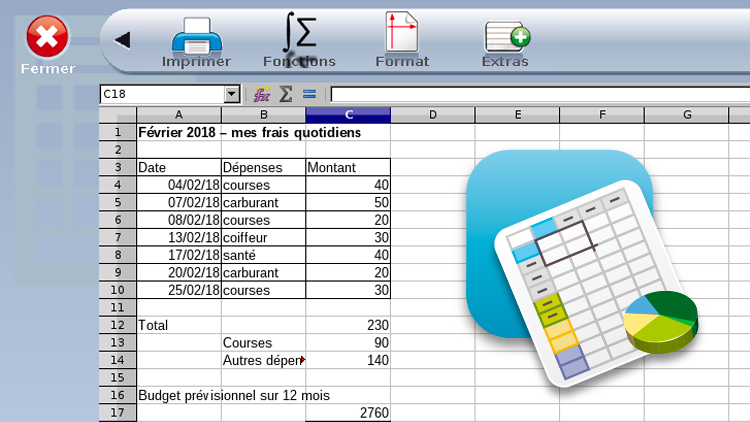Image resolution: width=750 pixels, height=422 pixels.
Task: Select column B header
Action: (264, 115)
